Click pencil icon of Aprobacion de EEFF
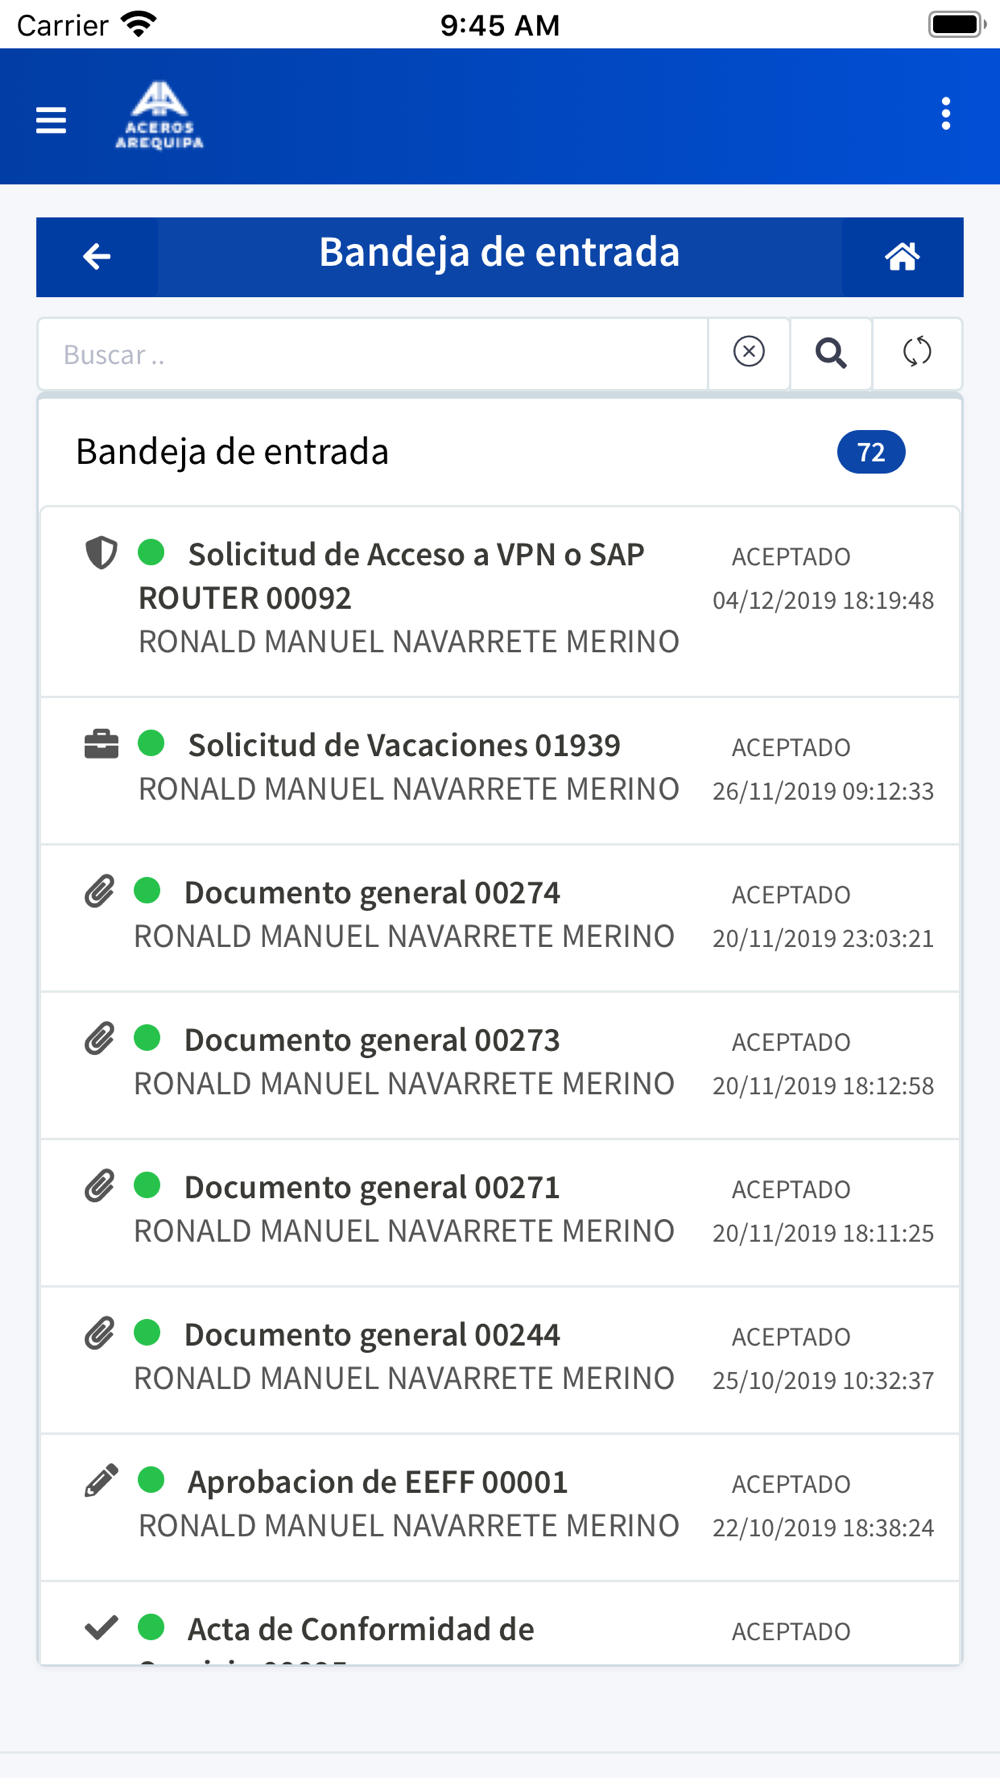 coord(101,1480)
